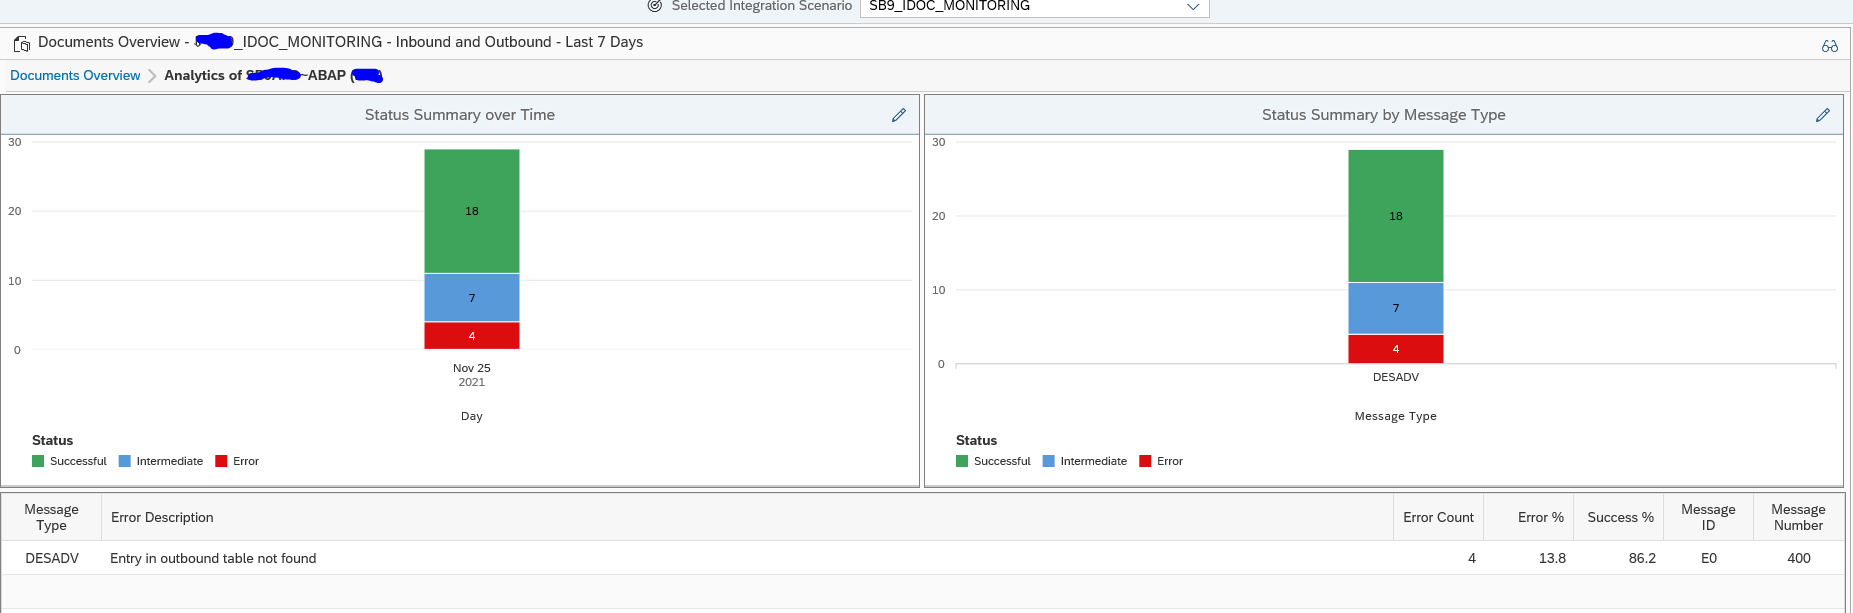Image resolution: width=1853 pixels, height=613 pixels.
Task: Select the green 18 segment for Nov 25
Action: (472, 211)
